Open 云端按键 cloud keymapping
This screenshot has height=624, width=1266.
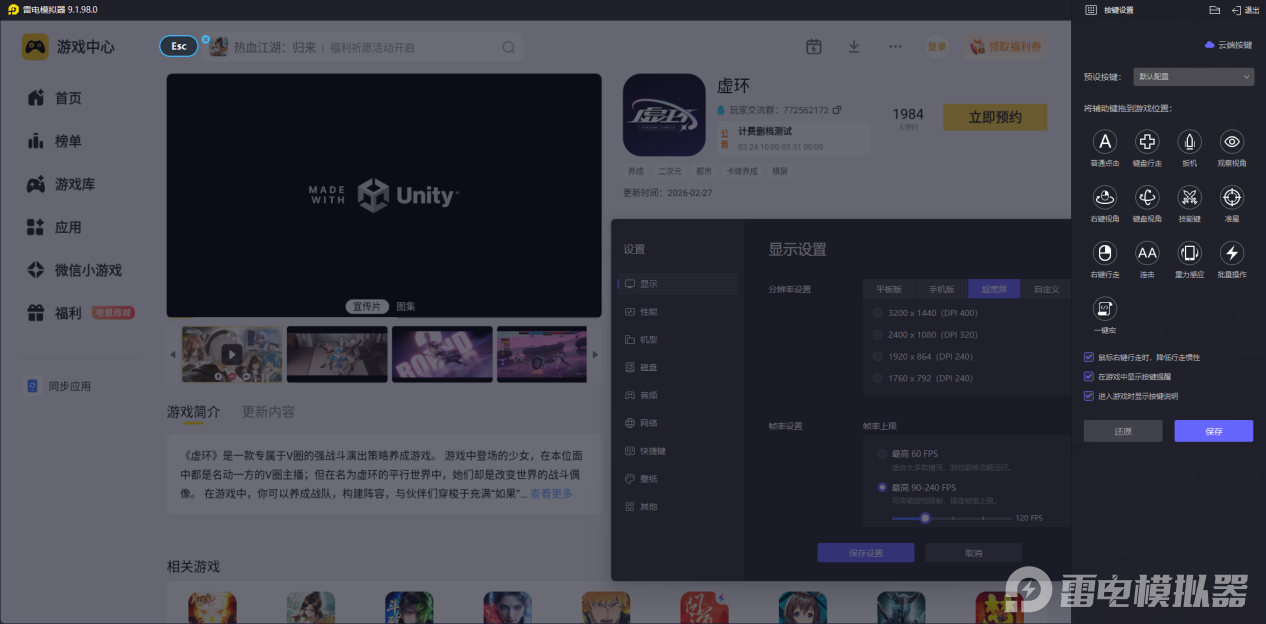[1228, 45]
